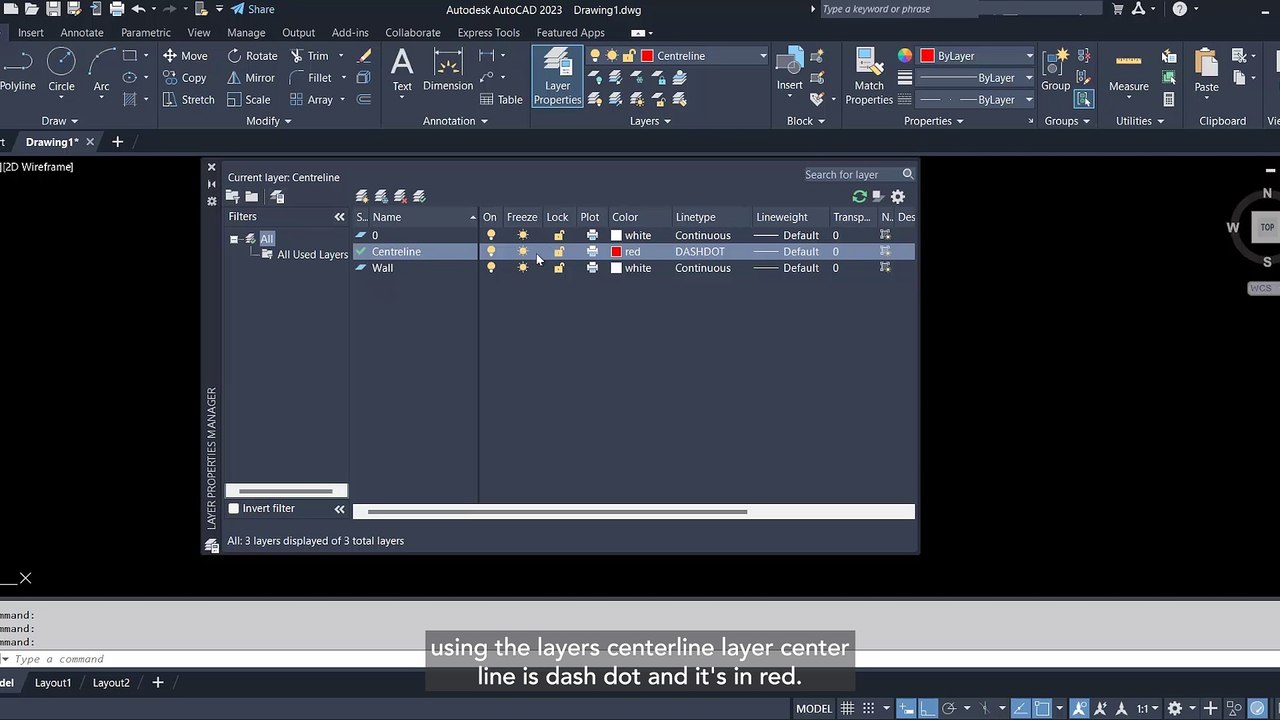This screenshot has height=720, width=1280.
Task: Switch to the Layout1 tab
Action: [53, 683]
